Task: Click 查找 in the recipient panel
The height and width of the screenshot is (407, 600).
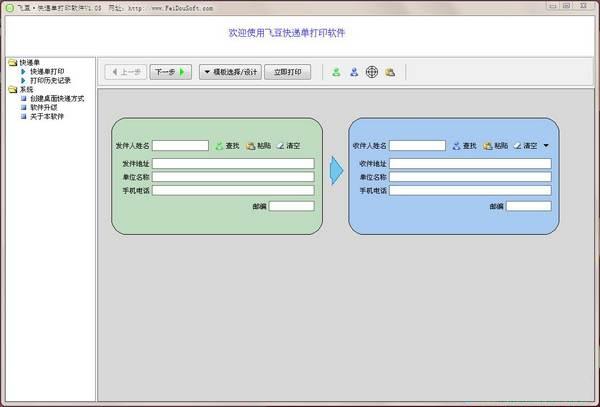Action: coord(465,146)
